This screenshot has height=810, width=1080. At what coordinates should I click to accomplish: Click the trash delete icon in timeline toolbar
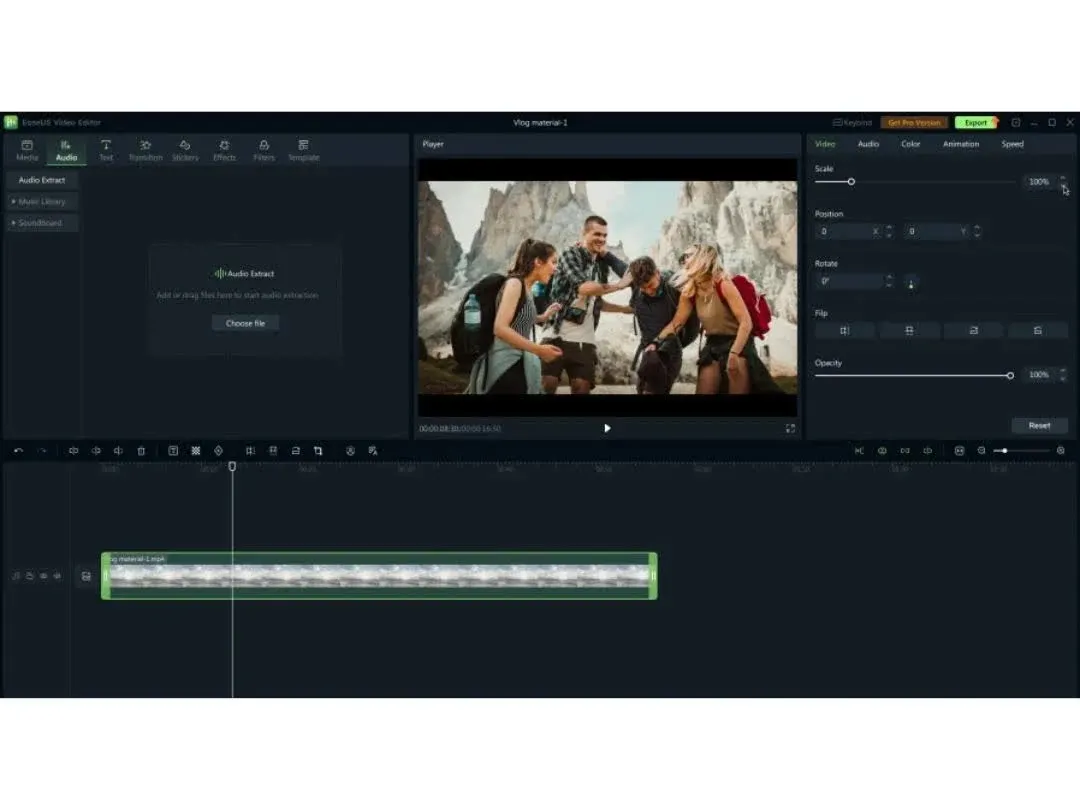click(141, 451)
